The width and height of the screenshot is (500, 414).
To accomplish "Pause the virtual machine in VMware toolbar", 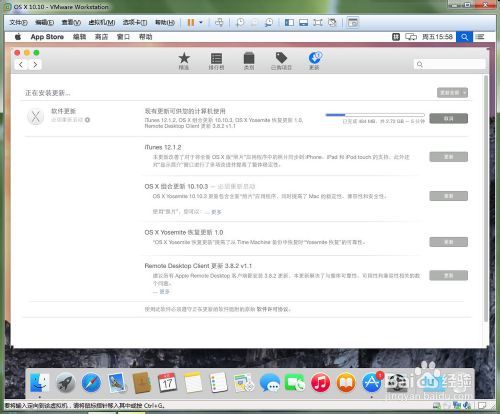I will click(191, 22).
